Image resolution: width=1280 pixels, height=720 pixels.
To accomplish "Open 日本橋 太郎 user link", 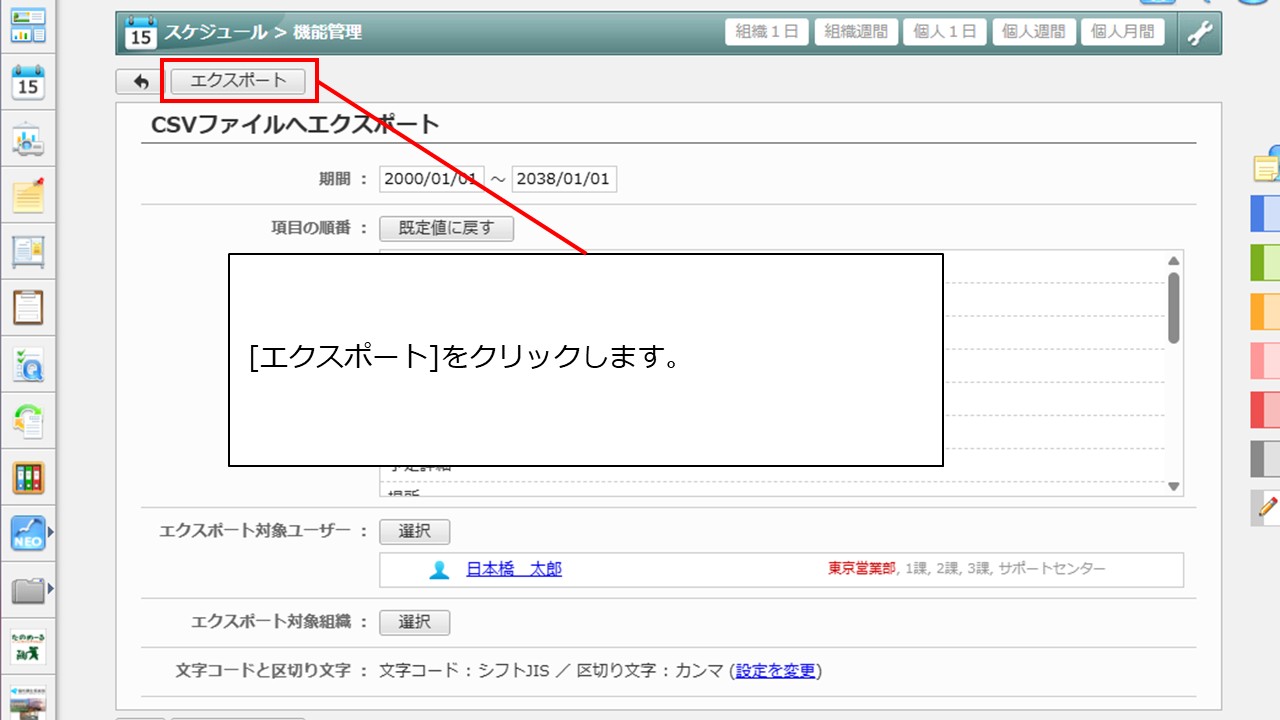I will coord(513,569).
